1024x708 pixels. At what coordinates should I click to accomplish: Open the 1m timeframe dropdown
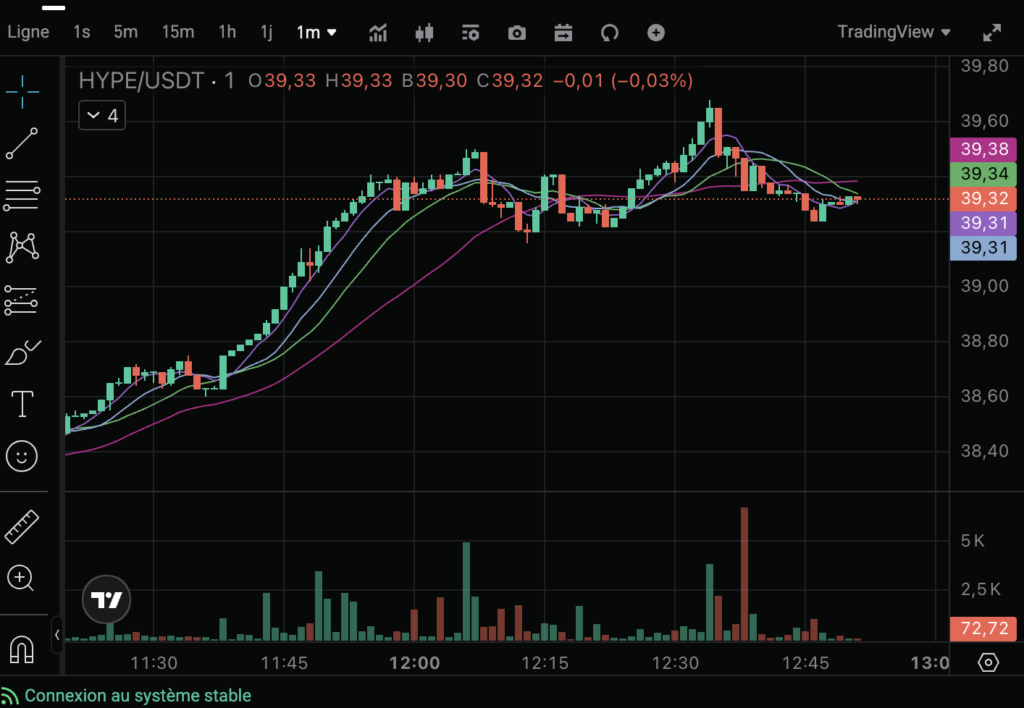tap(316, 31)
